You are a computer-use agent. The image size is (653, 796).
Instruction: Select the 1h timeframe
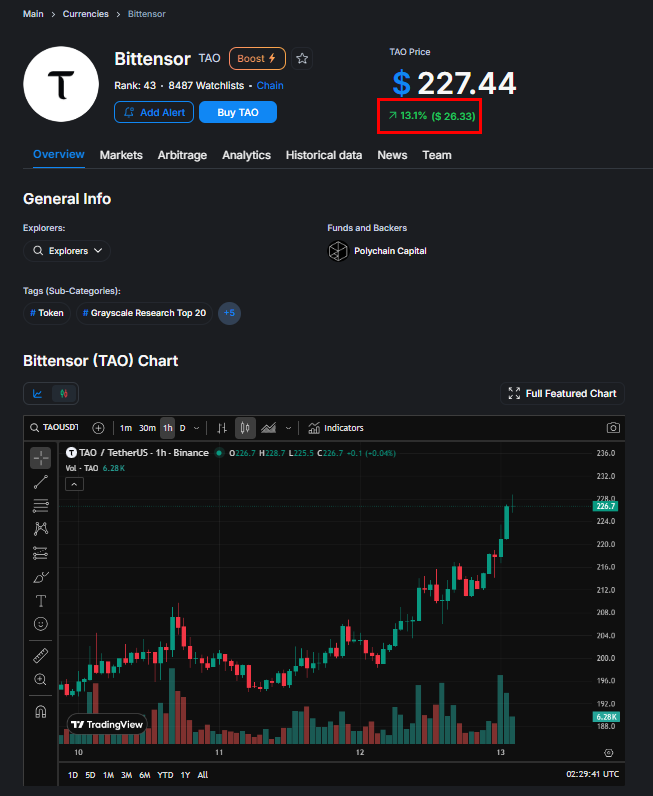coord(168,428)
